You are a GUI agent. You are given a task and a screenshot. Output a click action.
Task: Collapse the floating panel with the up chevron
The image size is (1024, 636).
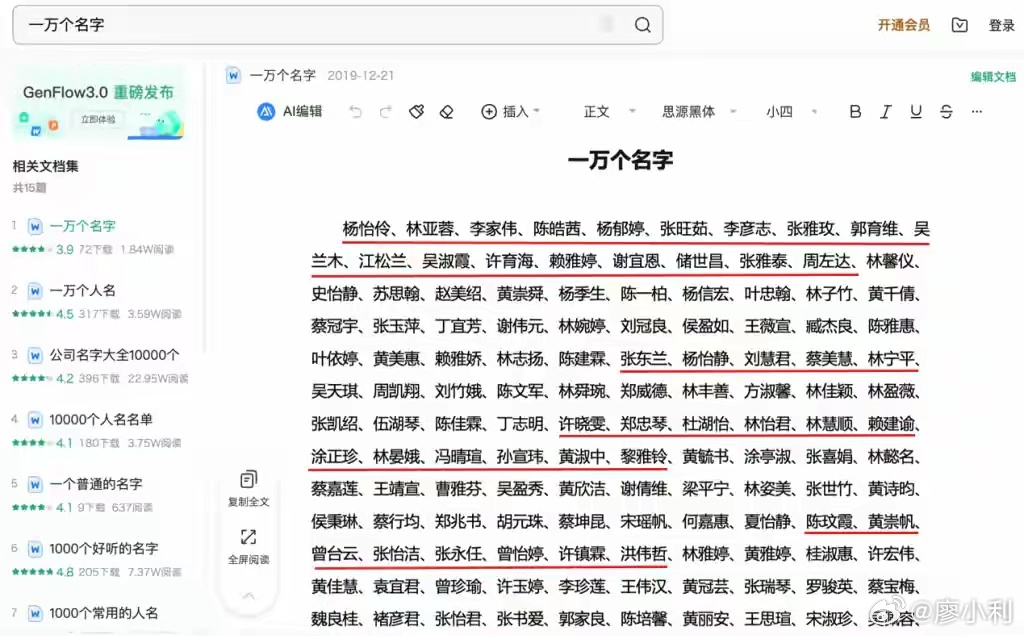(x=248, y=596)
